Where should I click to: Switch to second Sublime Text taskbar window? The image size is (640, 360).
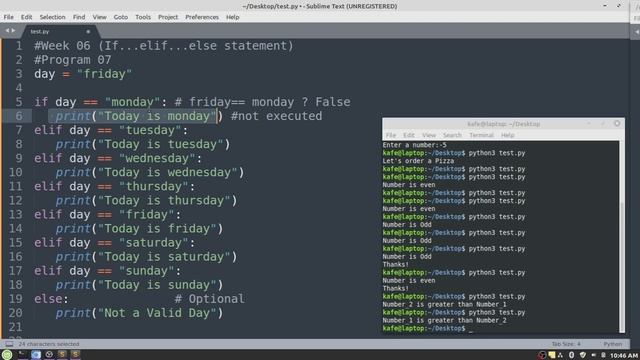76,355
